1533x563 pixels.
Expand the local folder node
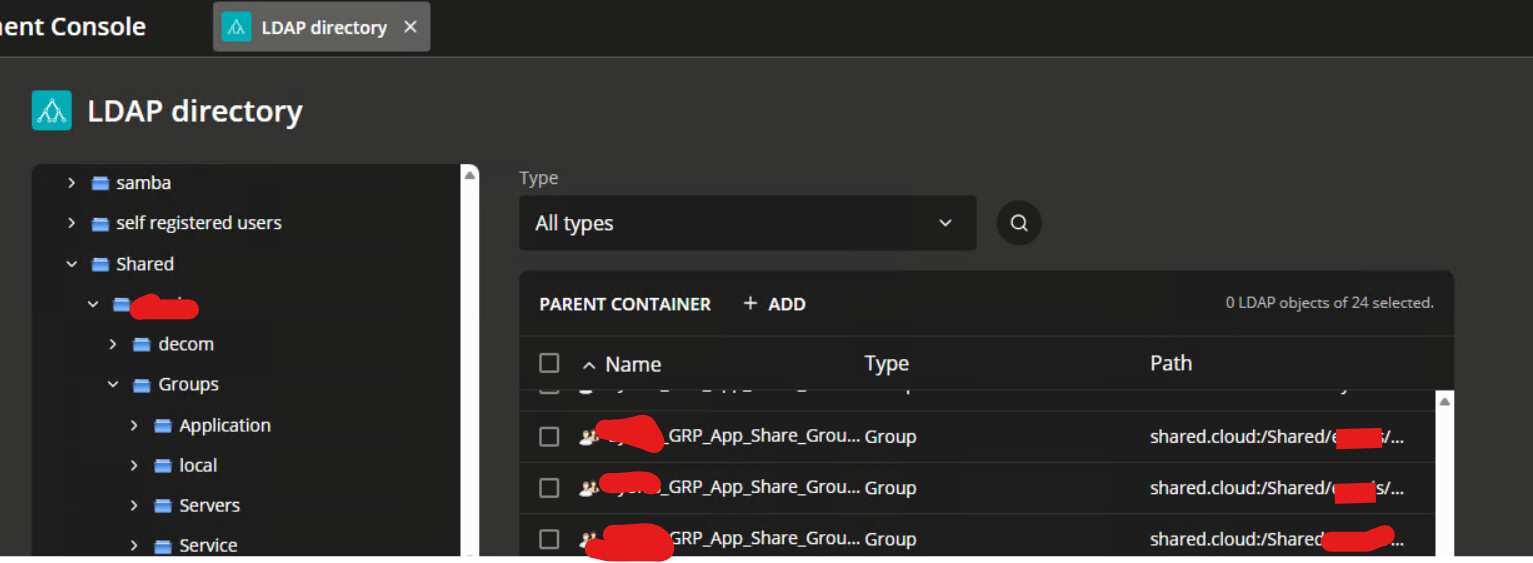(x=134, y=465)
